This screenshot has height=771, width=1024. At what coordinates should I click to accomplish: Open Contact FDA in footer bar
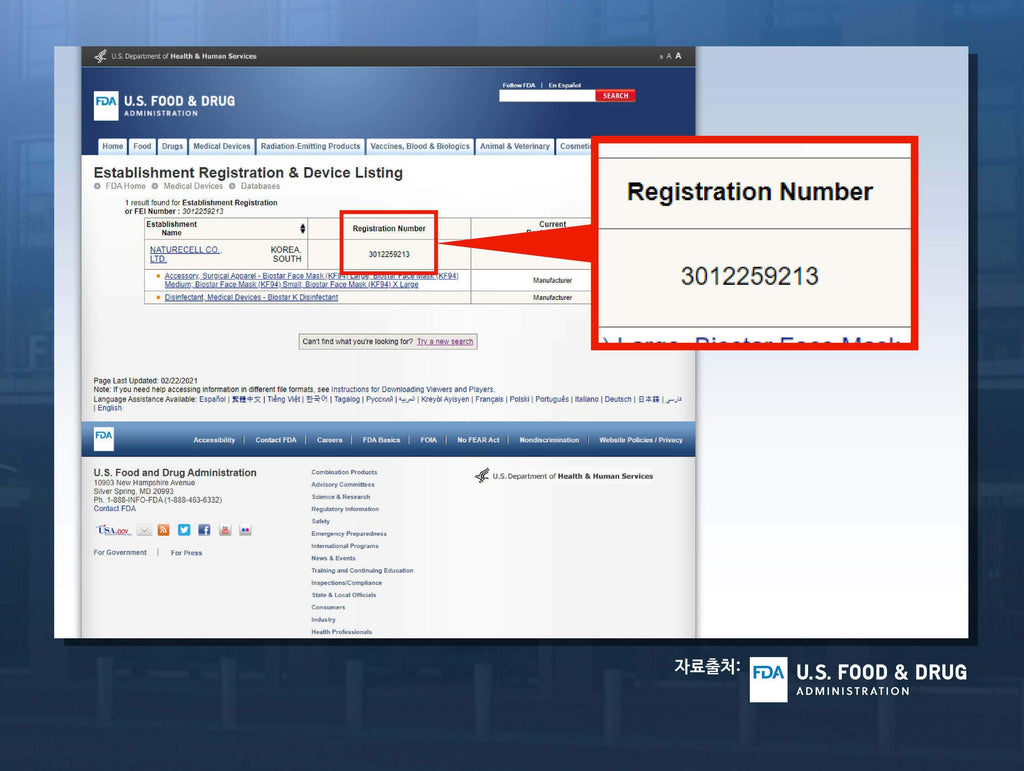pyautogui.click(x=276, y=440)
